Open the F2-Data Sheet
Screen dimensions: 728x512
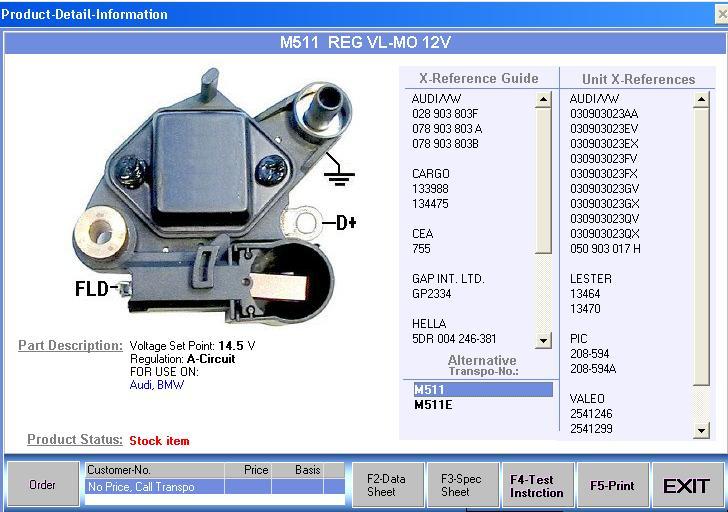387,485
